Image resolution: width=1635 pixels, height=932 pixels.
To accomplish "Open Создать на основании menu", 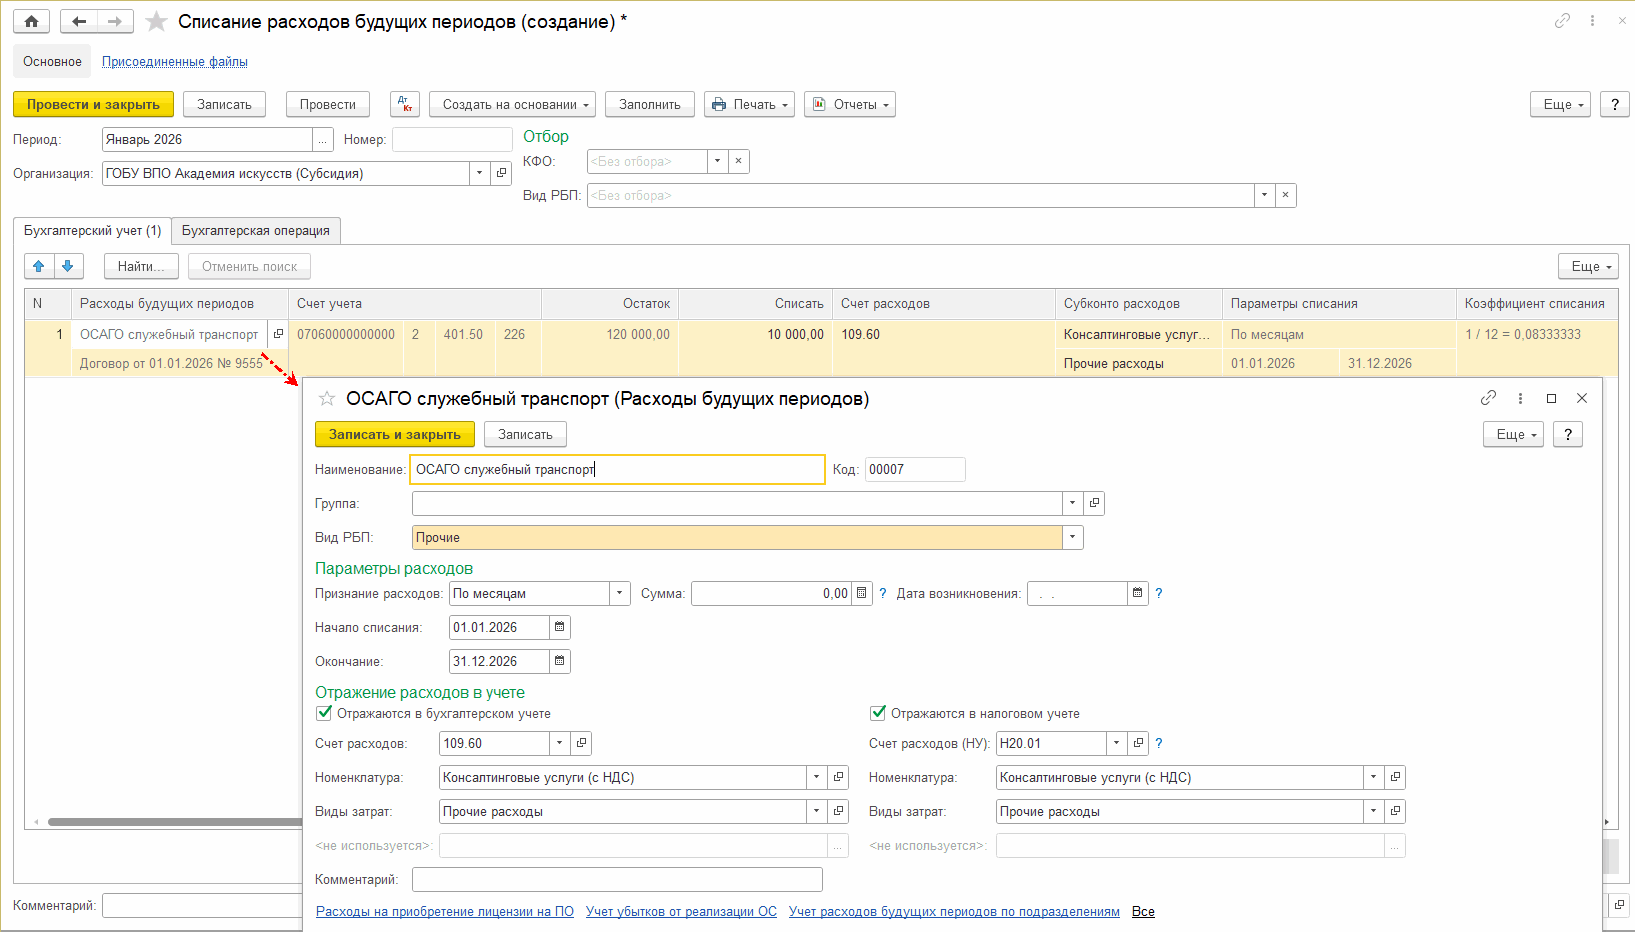I will (512, 104).
